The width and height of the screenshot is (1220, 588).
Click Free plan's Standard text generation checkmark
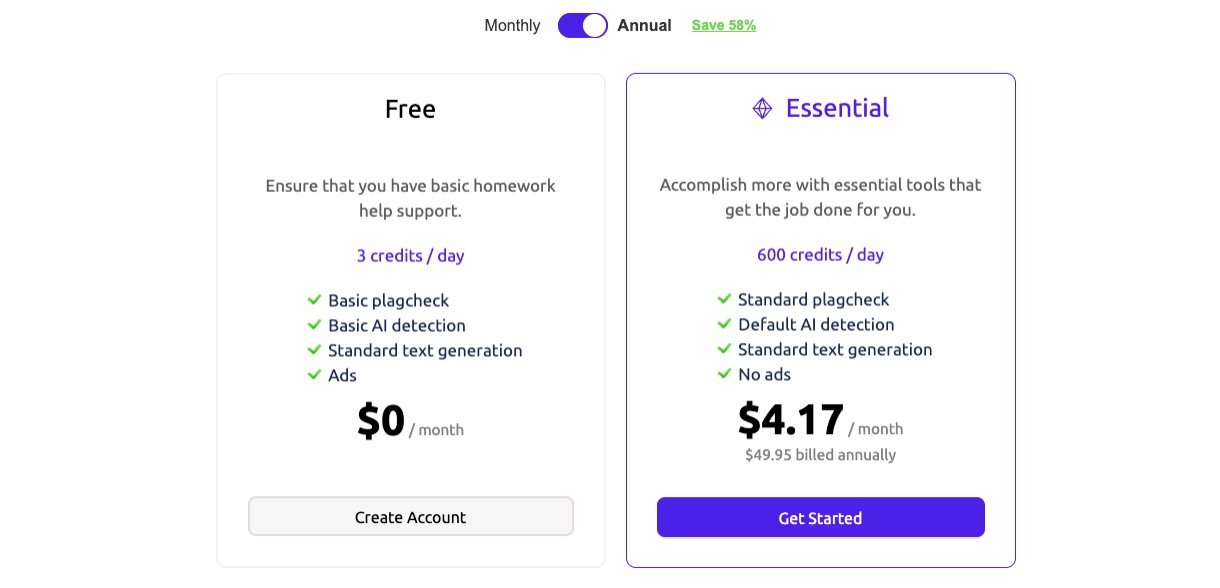tap(314, 350)
